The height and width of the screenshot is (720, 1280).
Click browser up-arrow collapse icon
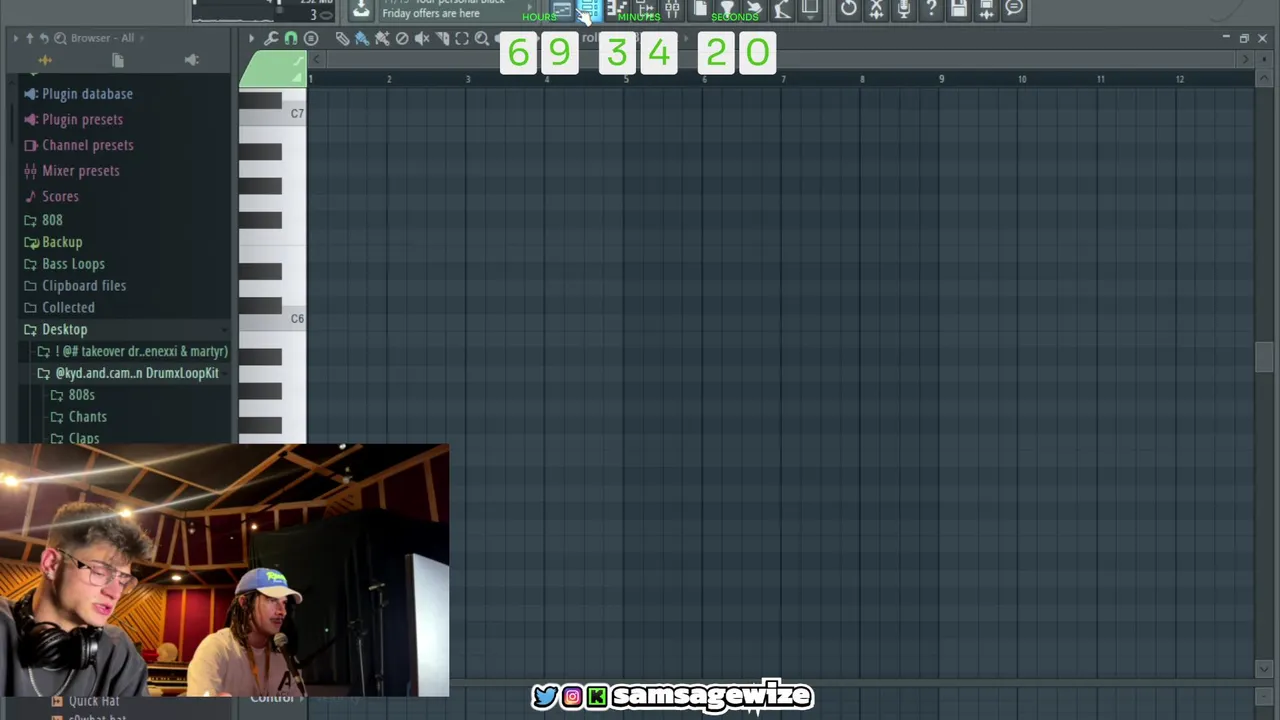[x=29, y=38]
